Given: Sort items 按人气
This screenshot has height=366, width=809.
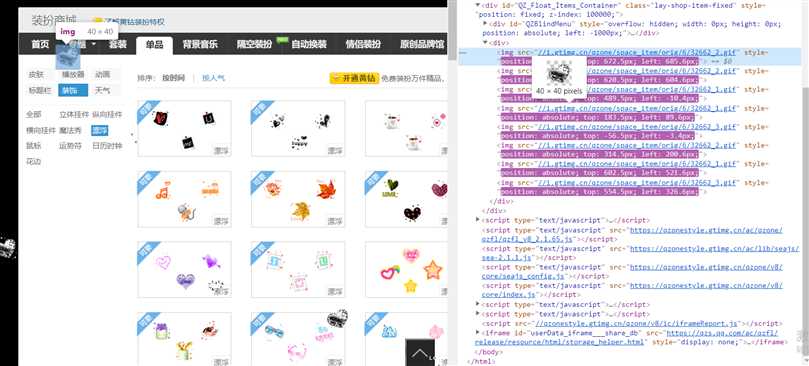Looking at the screenshot, I should click(x=213, y=78).
